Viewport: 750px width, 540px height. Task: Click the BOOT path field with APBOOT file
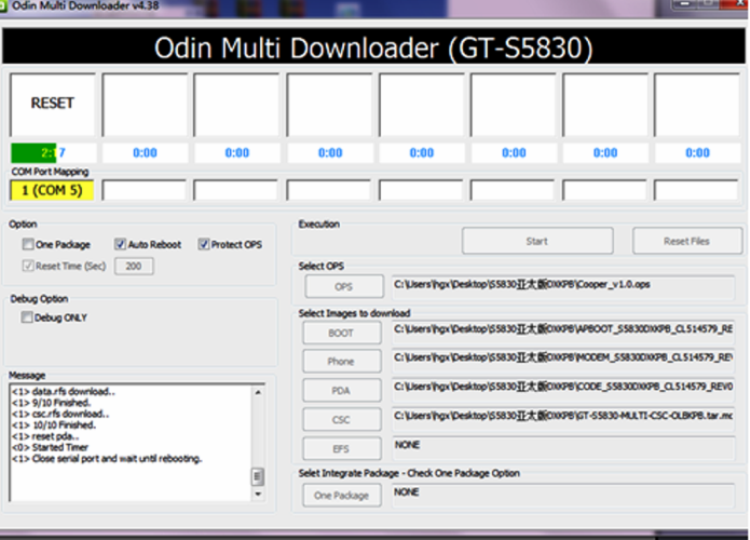(563, 331)
